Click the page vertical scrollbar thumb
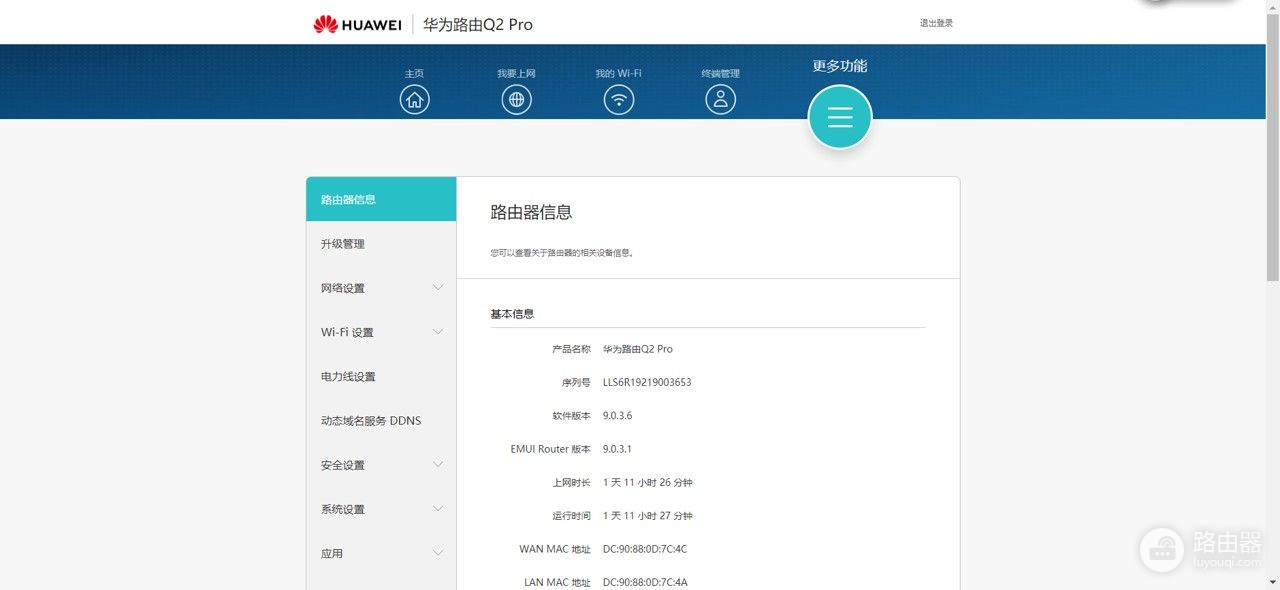1280x590 pixels. pos(1272,150)
